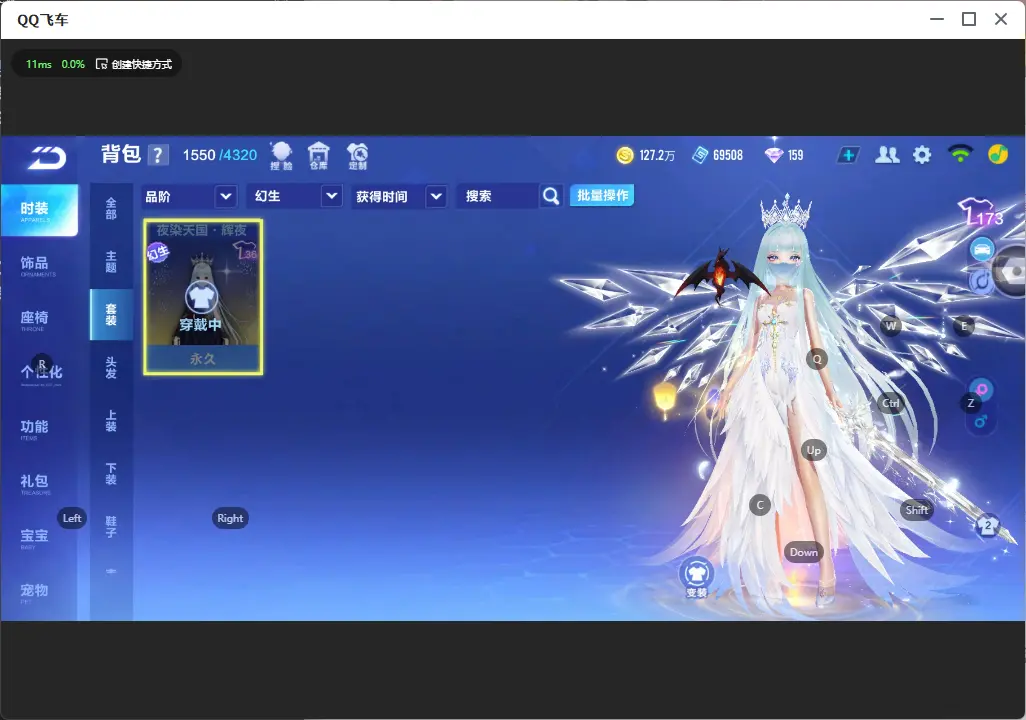Click the blue coupon currency icon
Viewport: 1026px width, 720px height.
pos(700,155)
